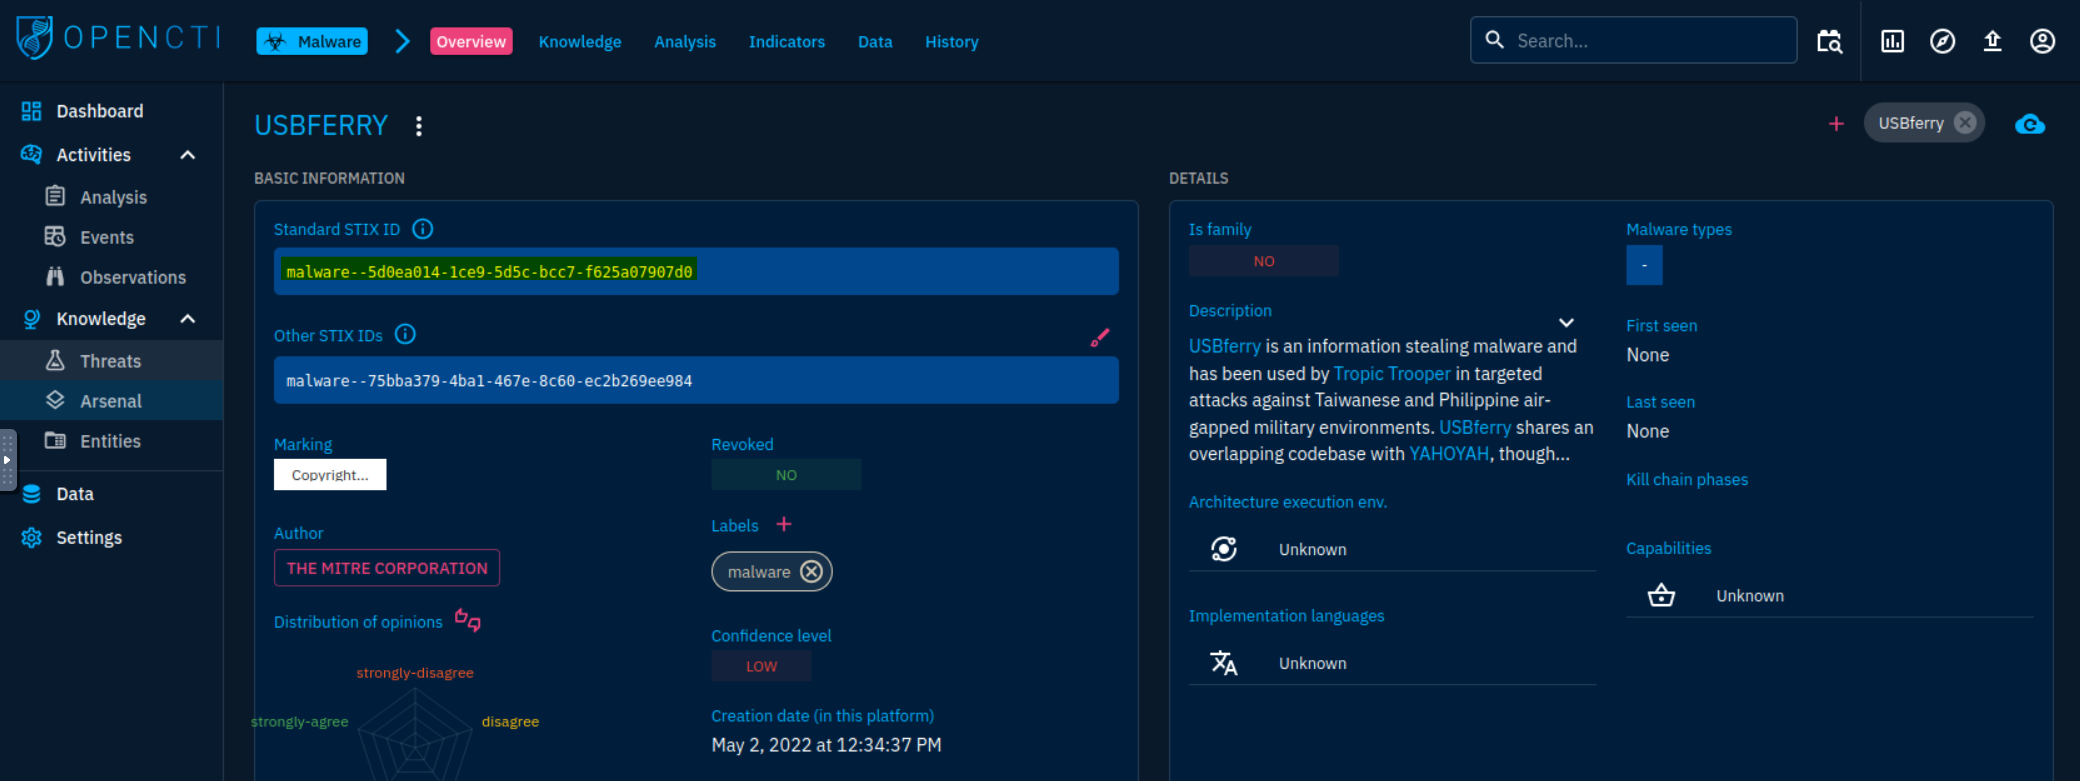2080x781 pixels.
Task: Click the Revoked NO chip
Action: pos(786,475)
